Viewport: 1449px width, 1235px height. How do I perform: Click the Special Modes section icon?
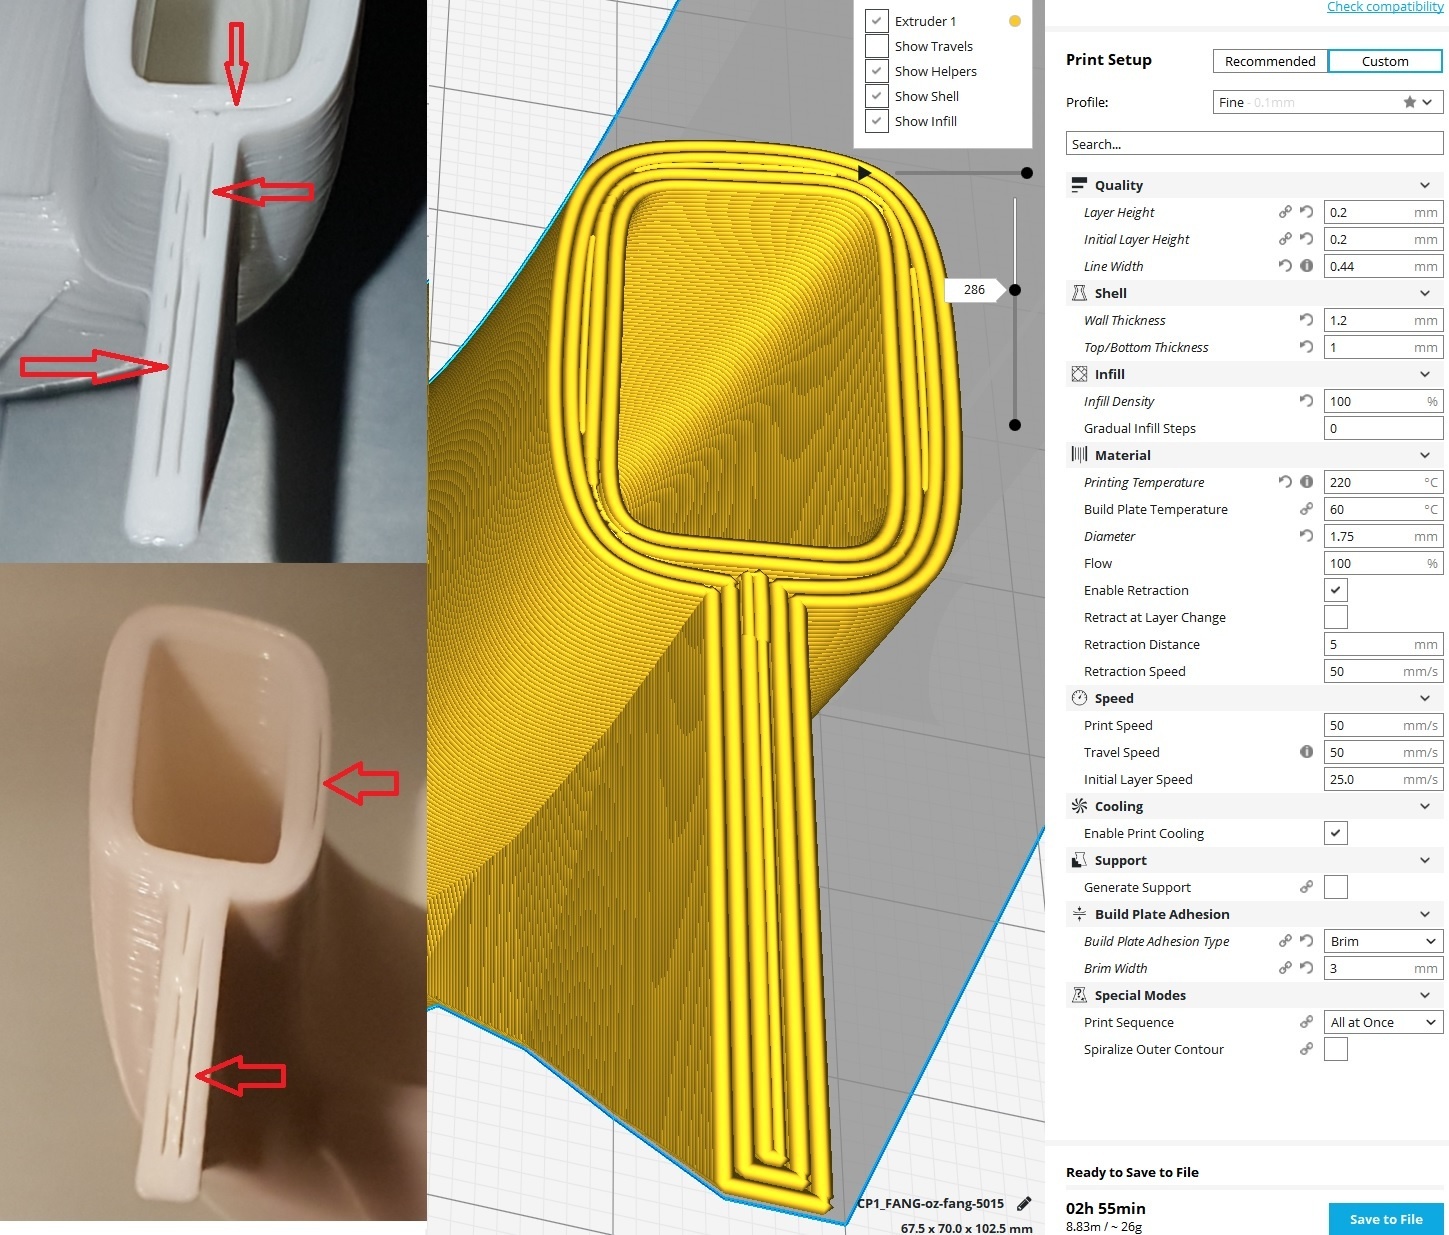coord(1079,995)
